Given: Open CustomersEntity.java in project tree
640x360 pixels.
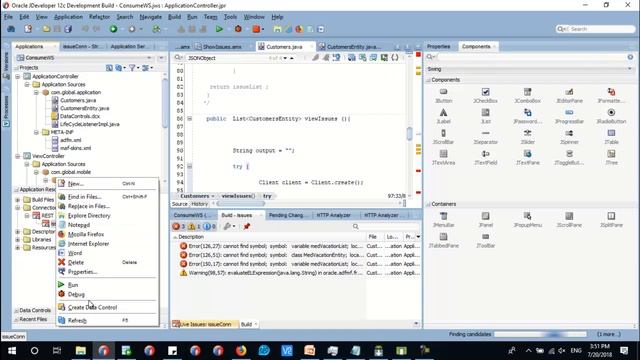Looking at the screenshot, I should click(x=84, y=108).
